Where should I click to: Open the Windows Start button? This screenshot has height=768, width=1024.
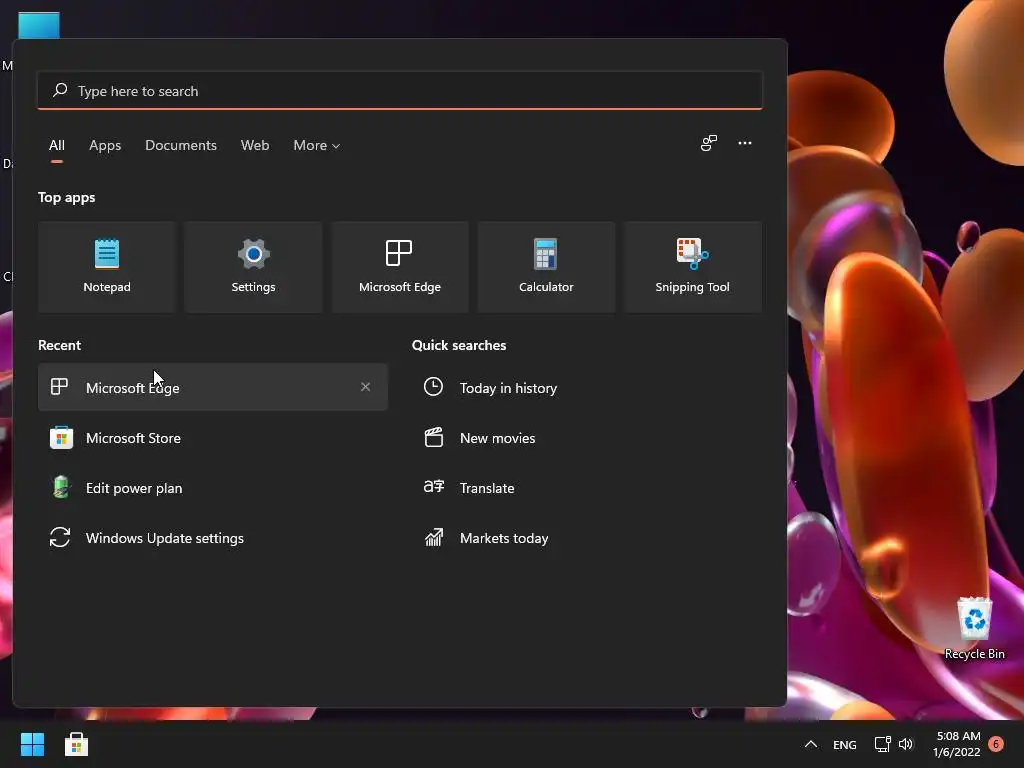(32, 744)
